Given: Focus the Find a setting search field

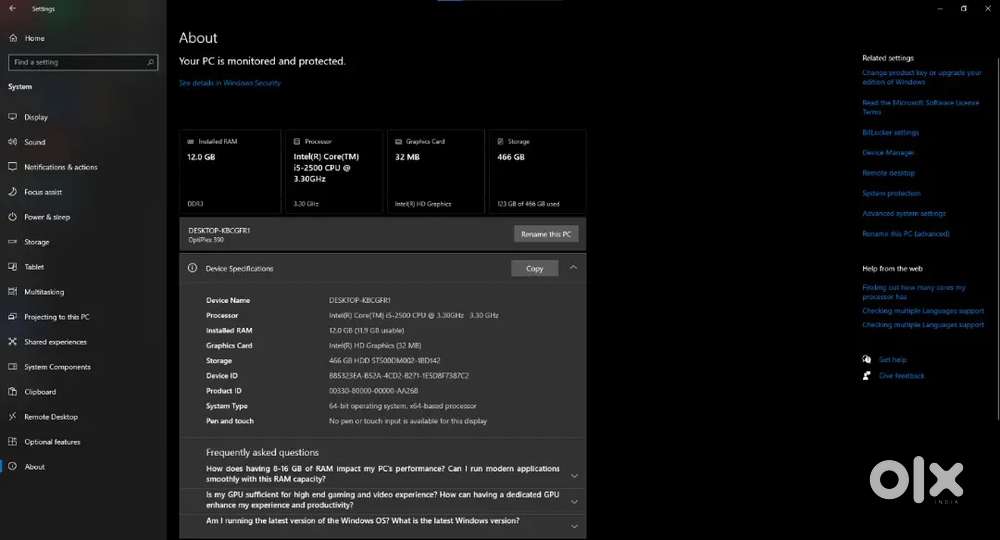Looking at the screenshot, I should [x=83, y=62].
